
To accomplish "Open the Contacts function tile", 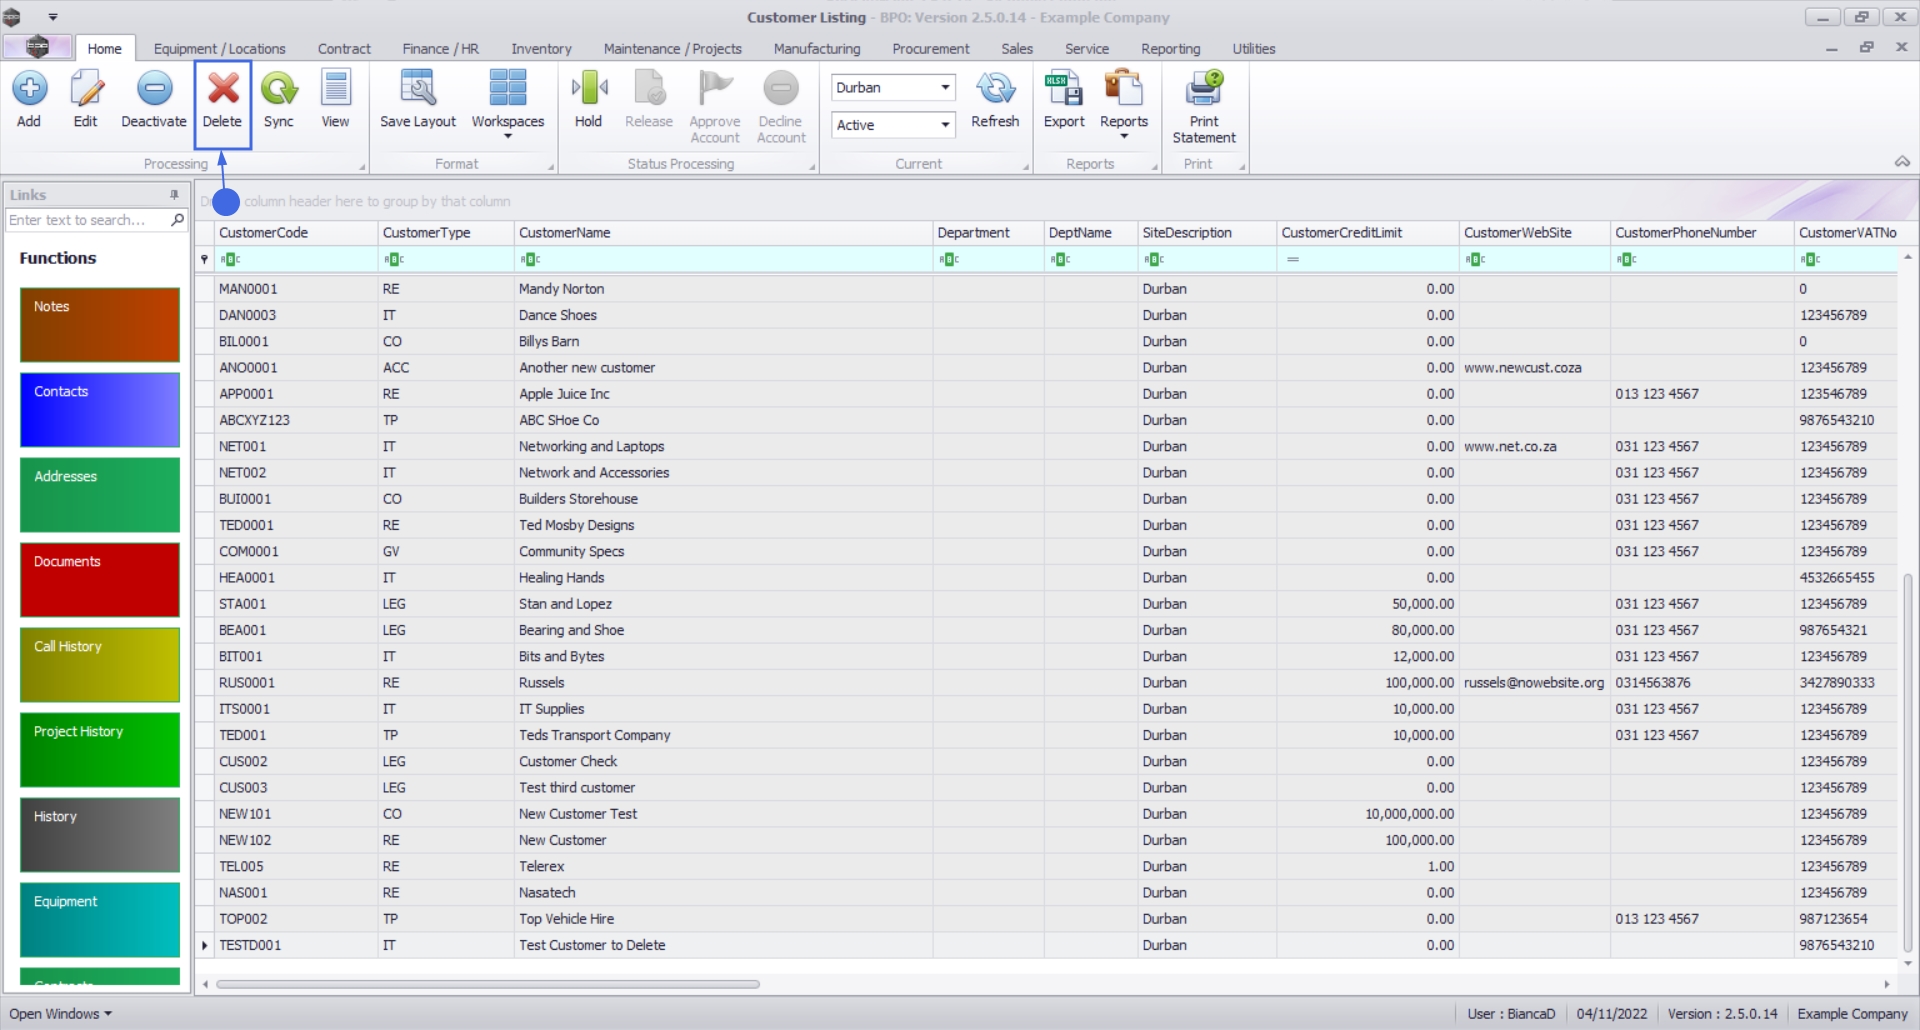I will (100, 410).
